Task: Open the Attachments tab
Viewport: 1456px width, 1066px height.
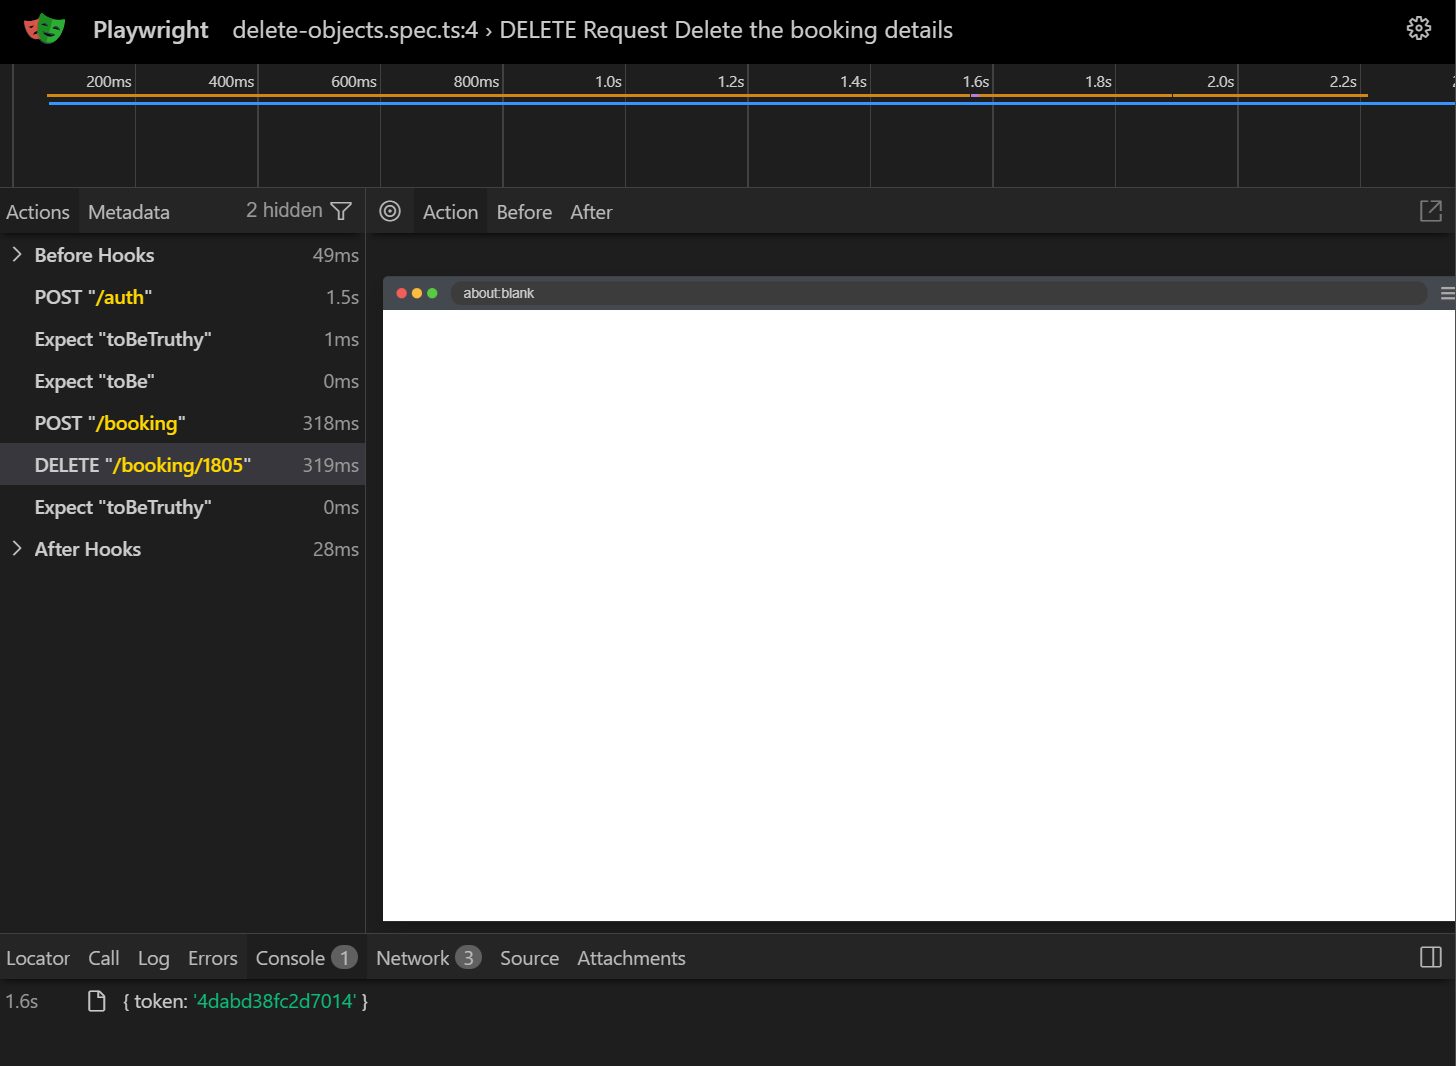Action: click(x=631, y=957)
